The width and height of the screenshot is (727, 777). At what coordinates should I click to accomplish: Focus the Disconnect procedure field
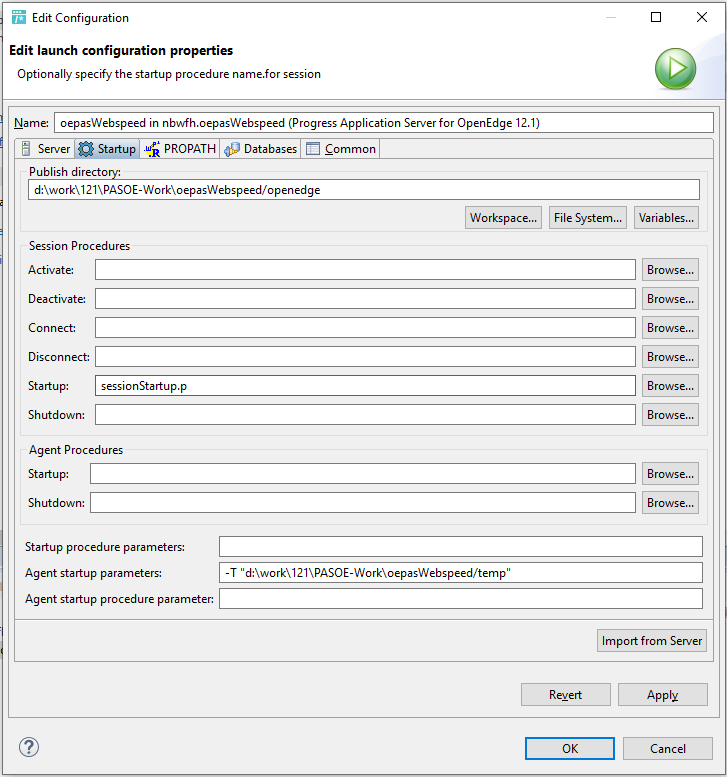365,357
